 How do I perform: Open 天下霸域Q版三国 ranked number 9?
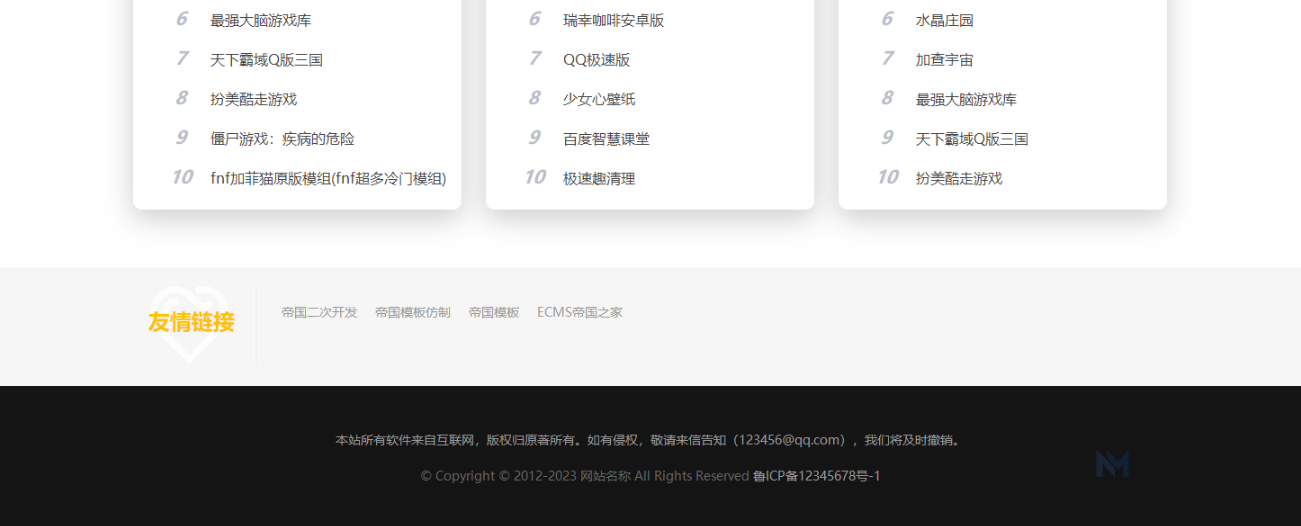[x=971, y=139]
